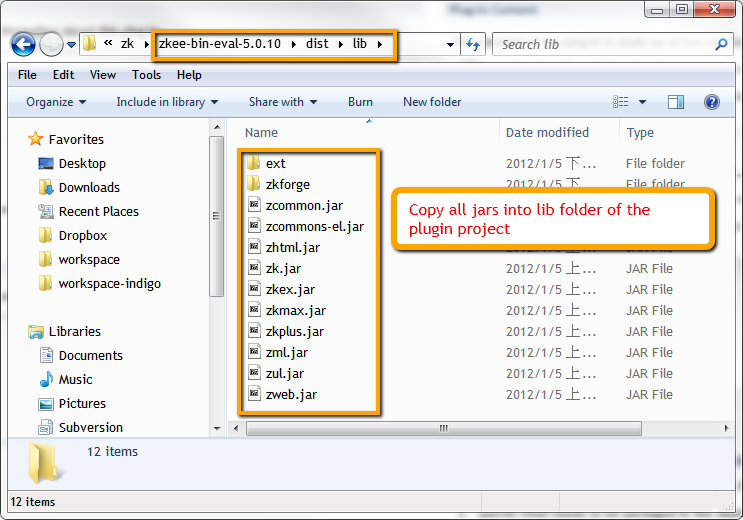Click the horizontal scrollbar in file list

tap(440, 429)
